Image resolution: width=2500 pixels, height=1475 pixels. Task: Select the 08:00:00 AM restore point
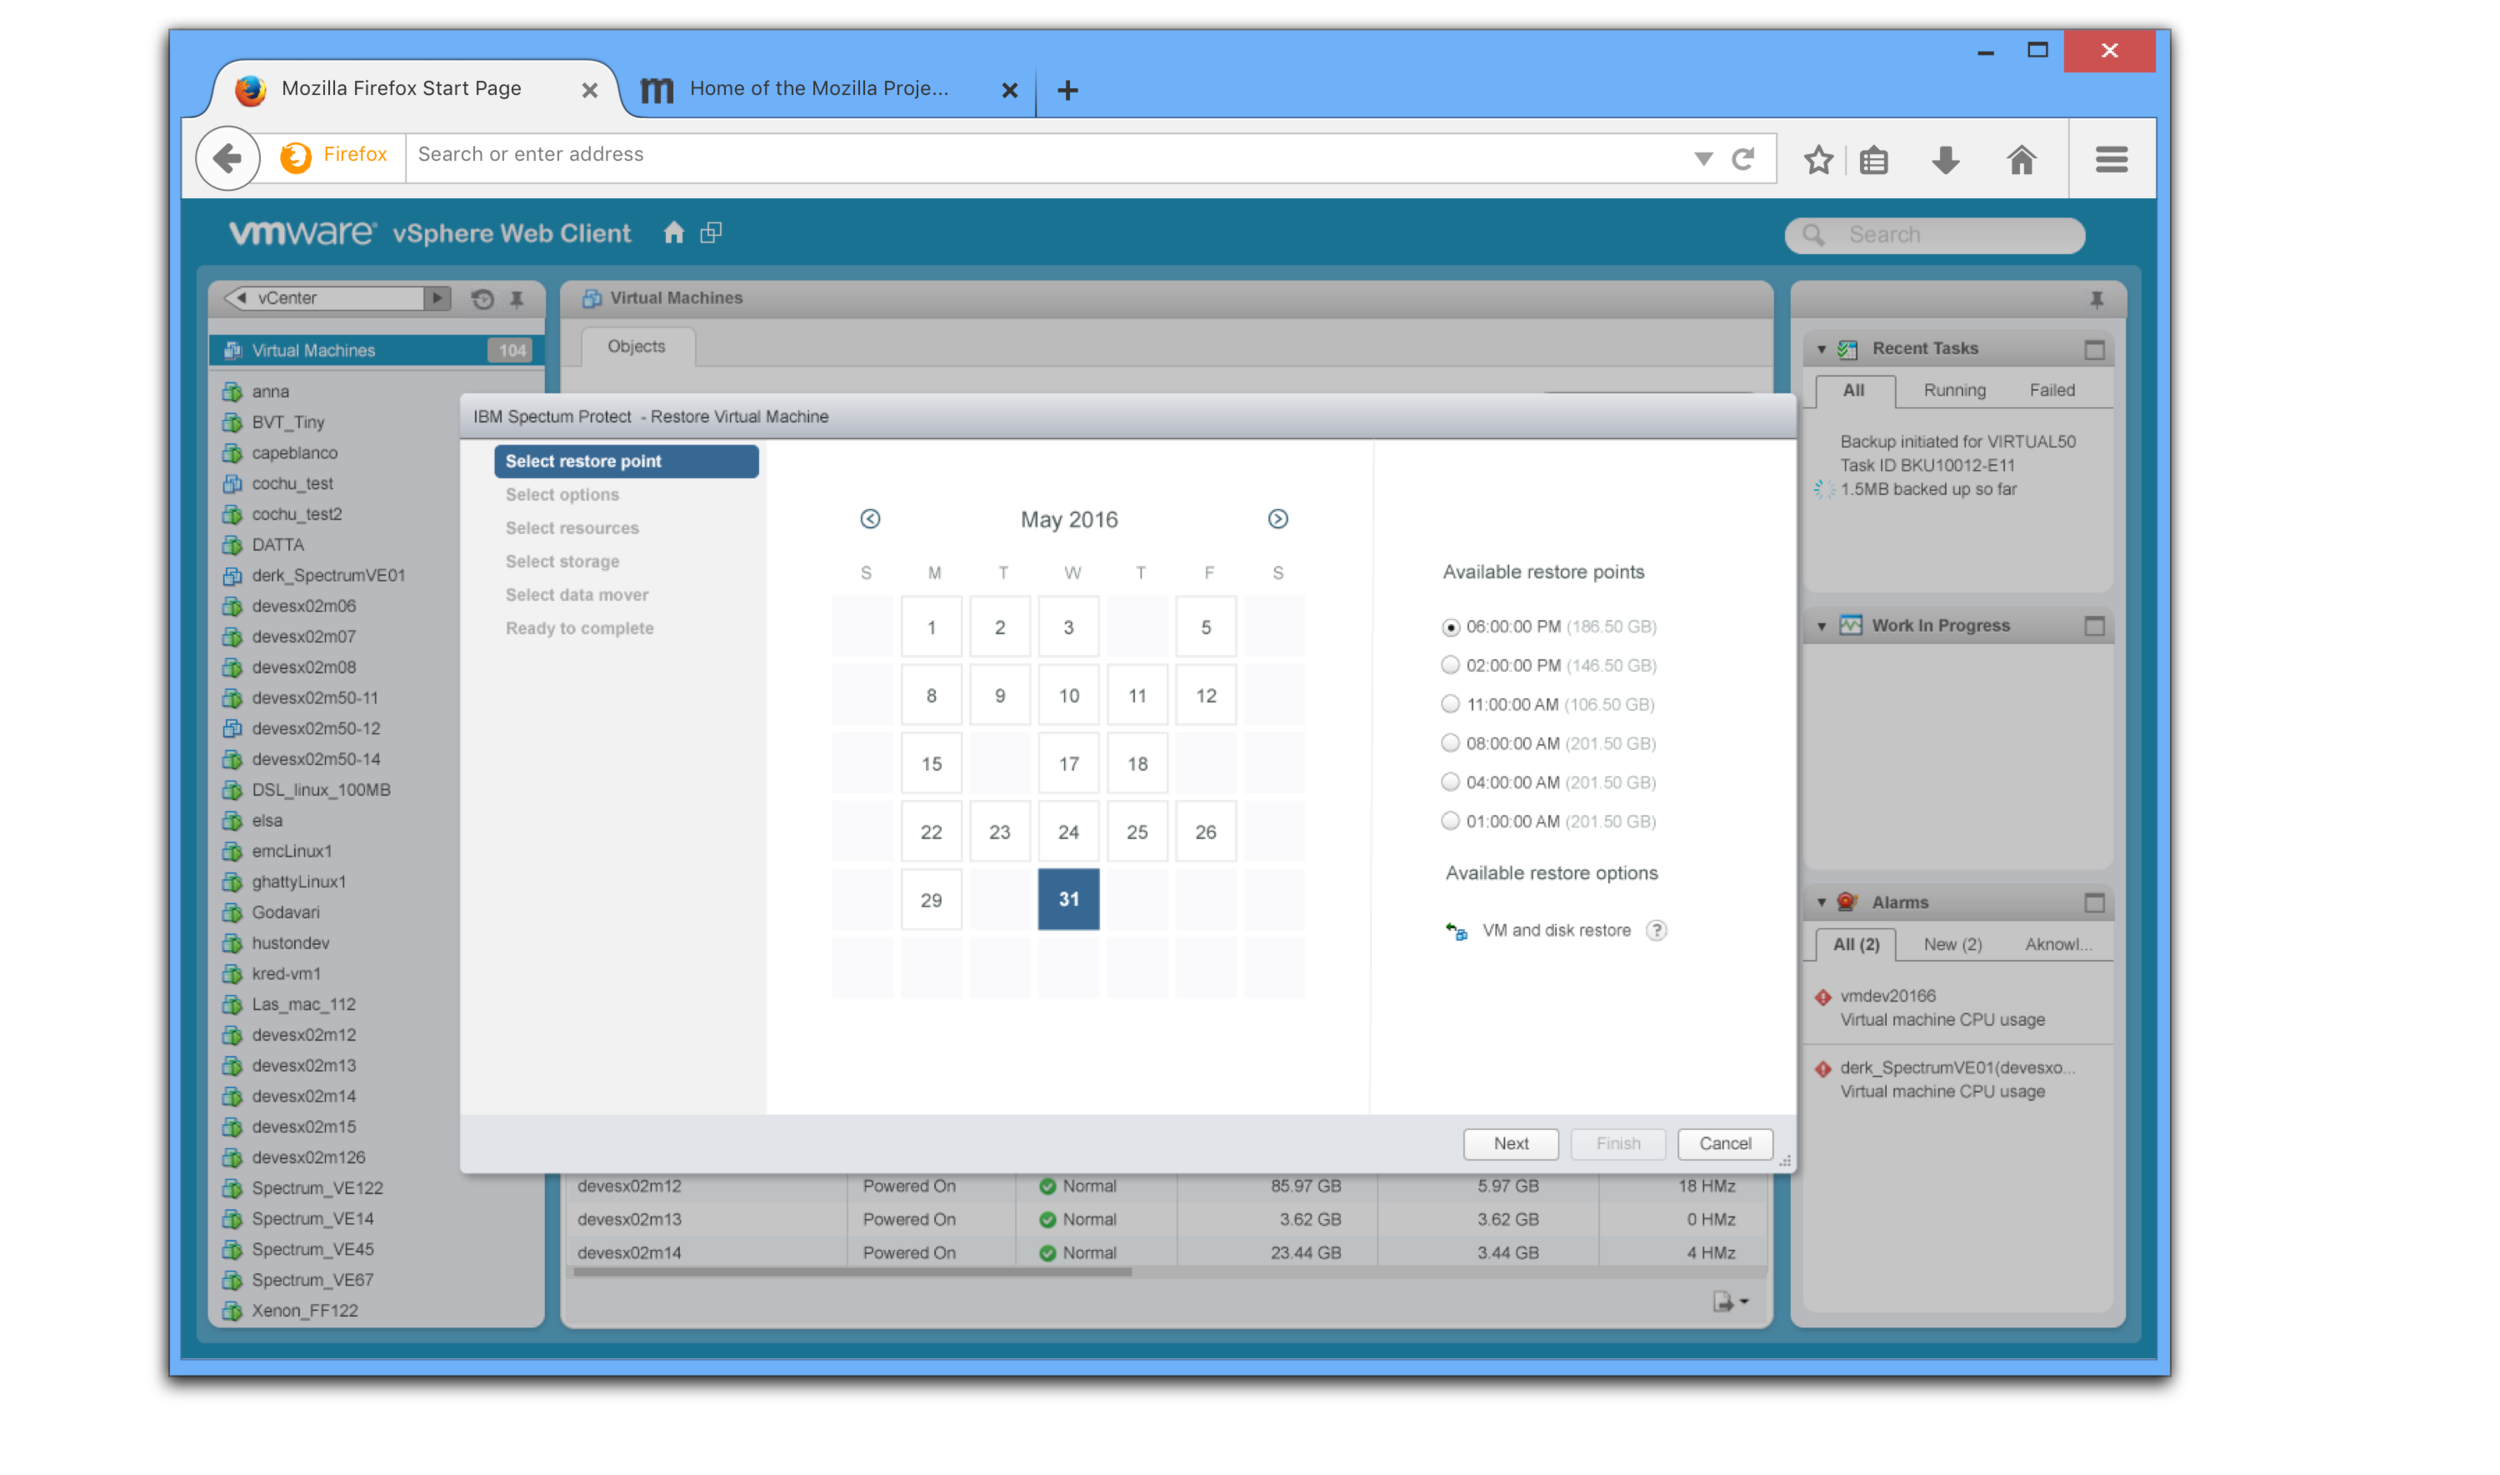point(1450,743)
